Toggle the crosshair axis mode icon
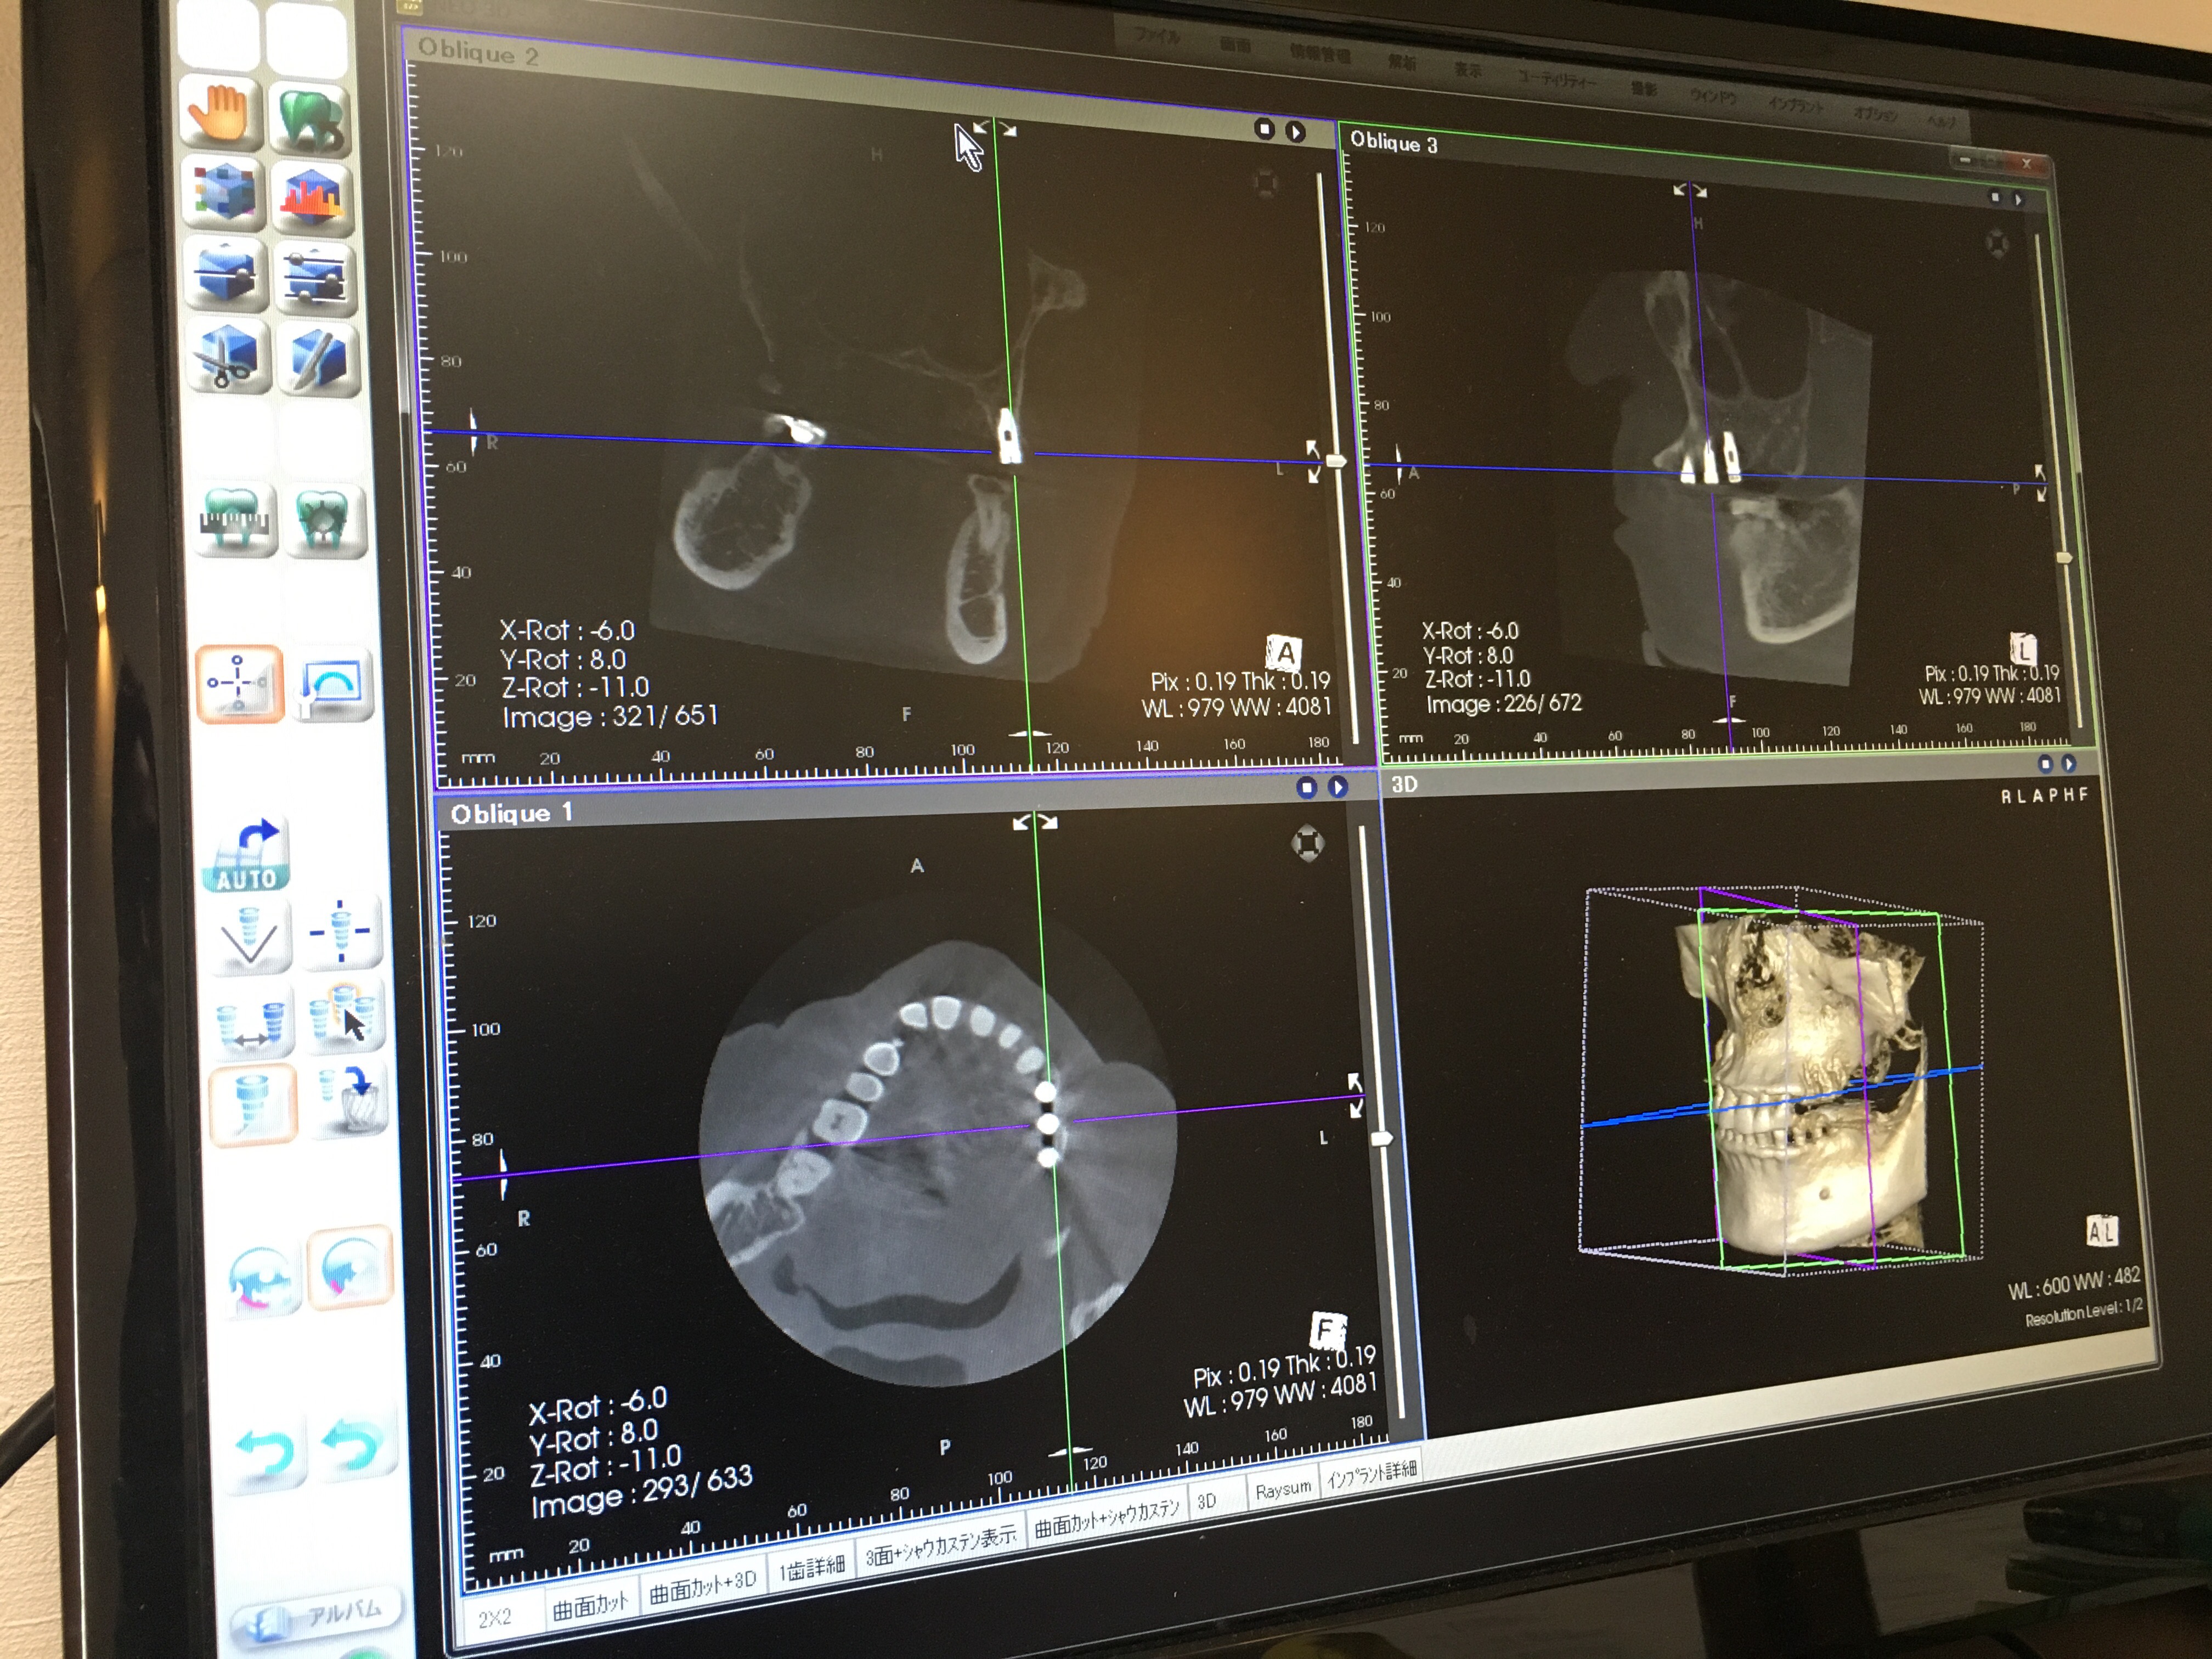Screen dimensions: 2212x1659 [x=239, y=684]
